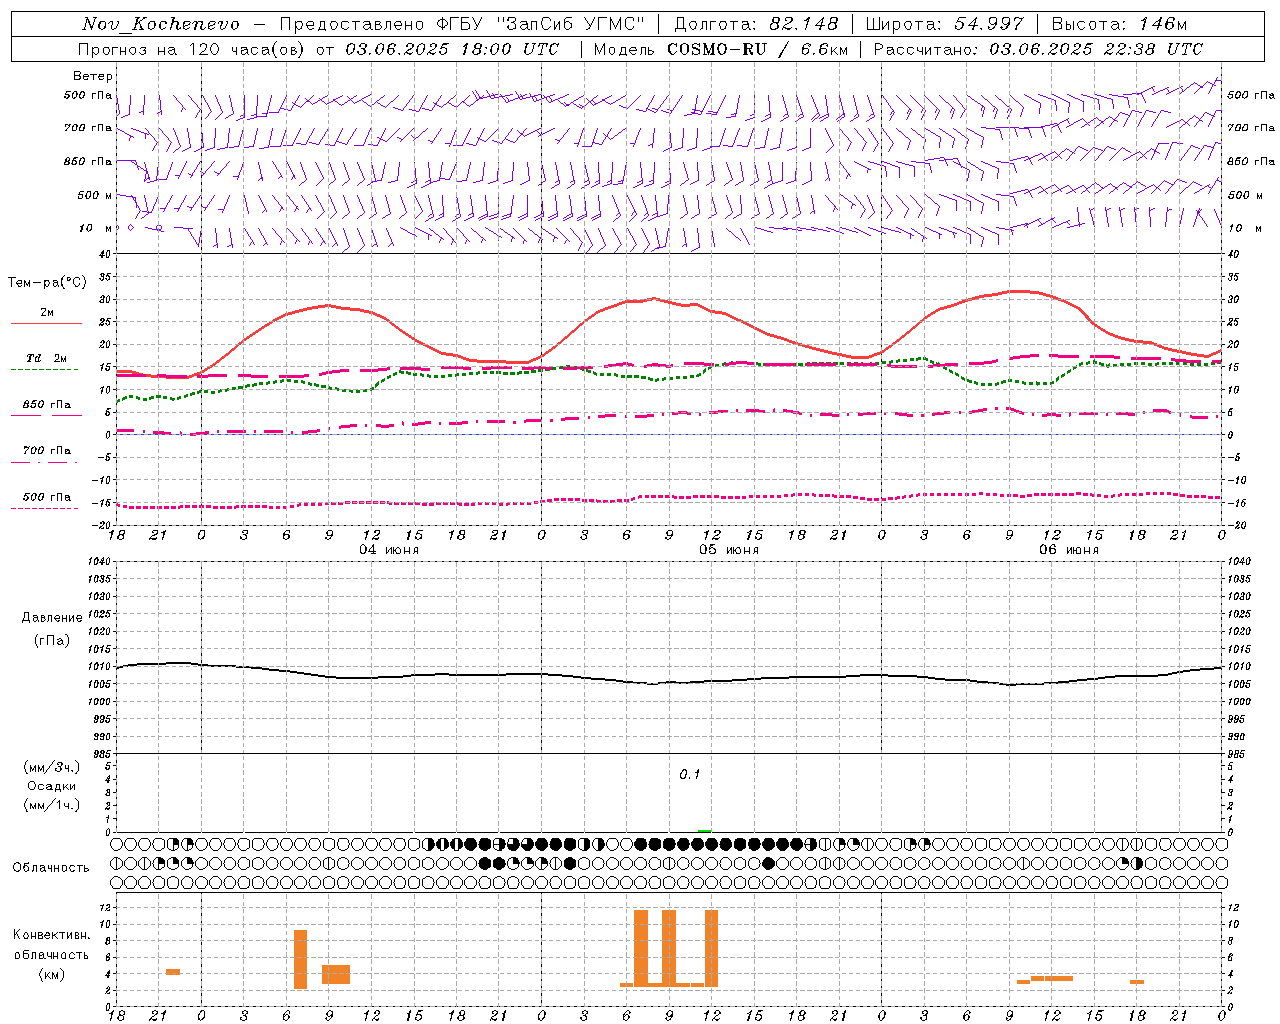Click the '985' value on right pressure axis
The height and width of the screenshot is (1024, 1280).
[1236, 754]
